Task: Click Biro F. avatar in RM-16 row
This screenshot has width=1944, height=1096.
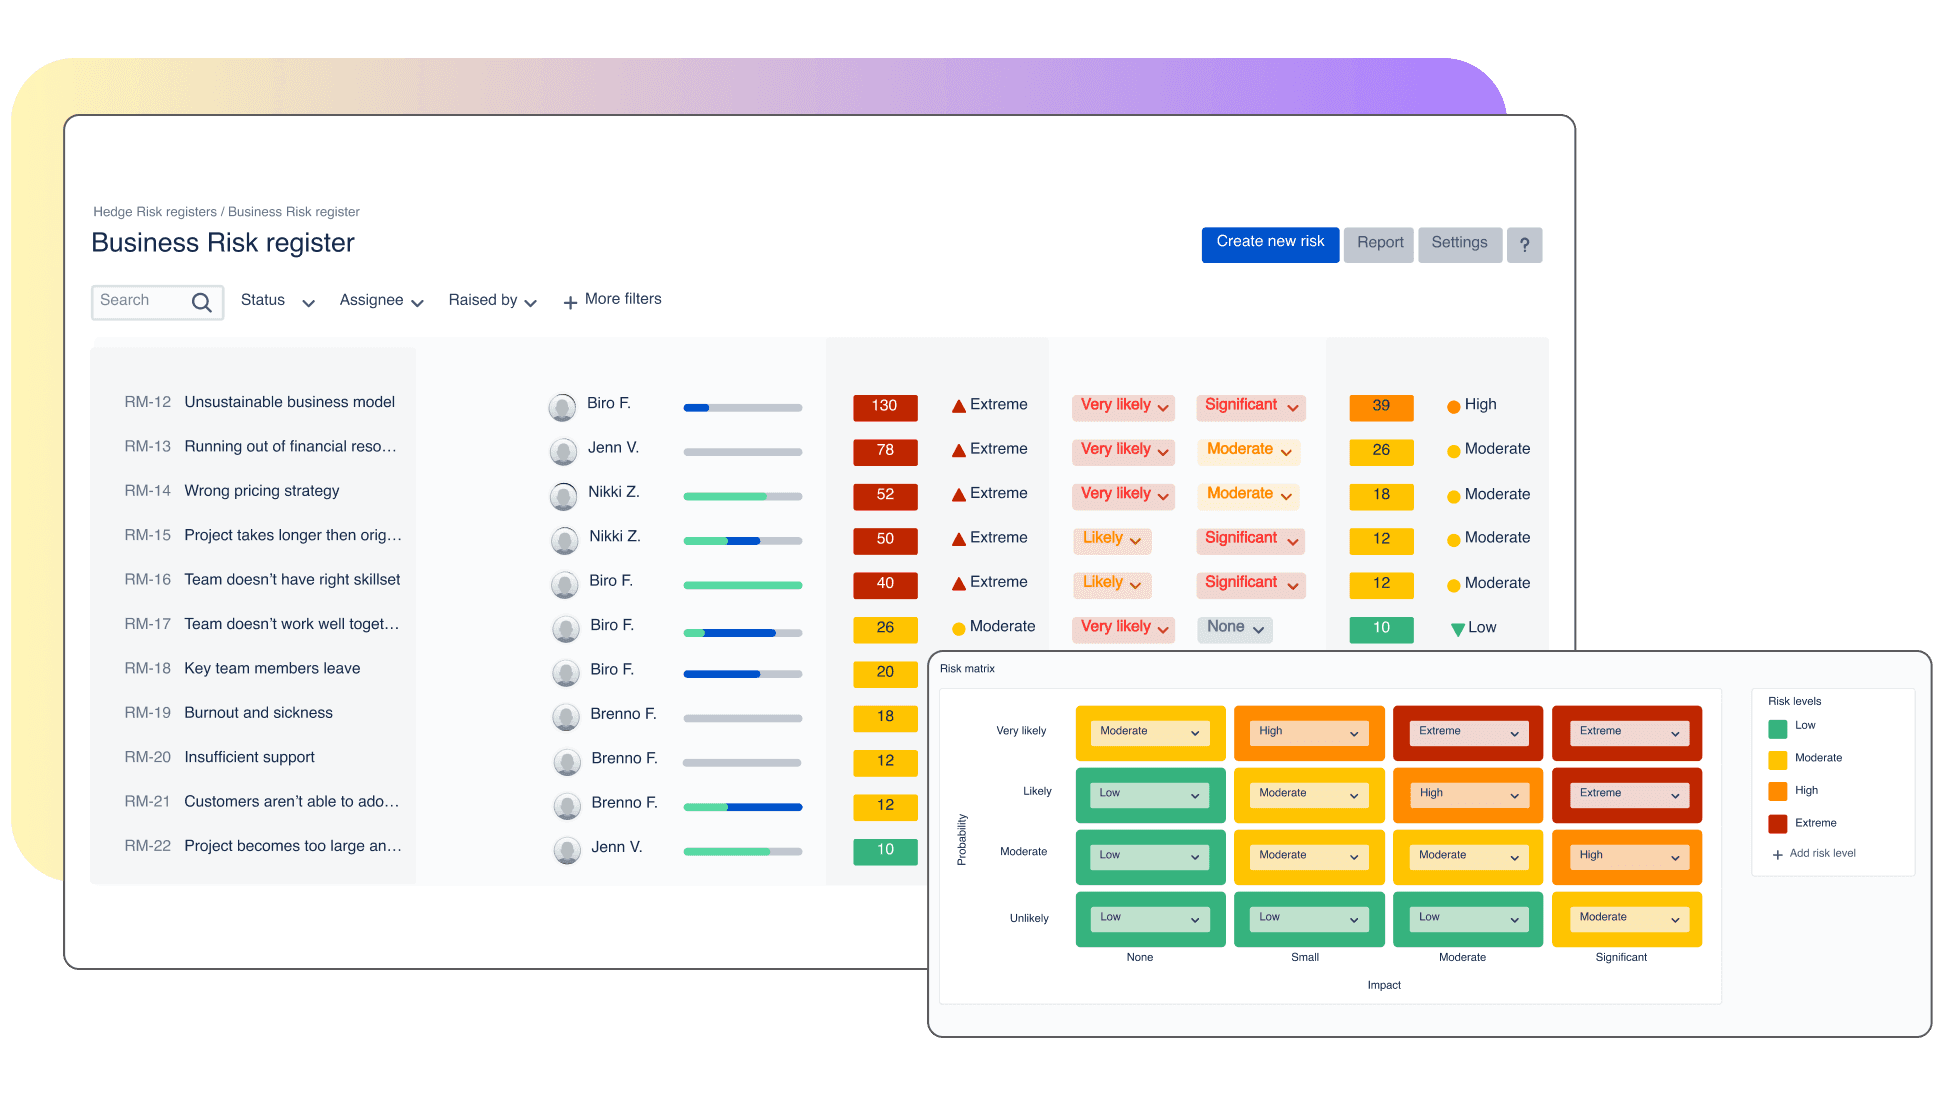Action: [564, 584]
